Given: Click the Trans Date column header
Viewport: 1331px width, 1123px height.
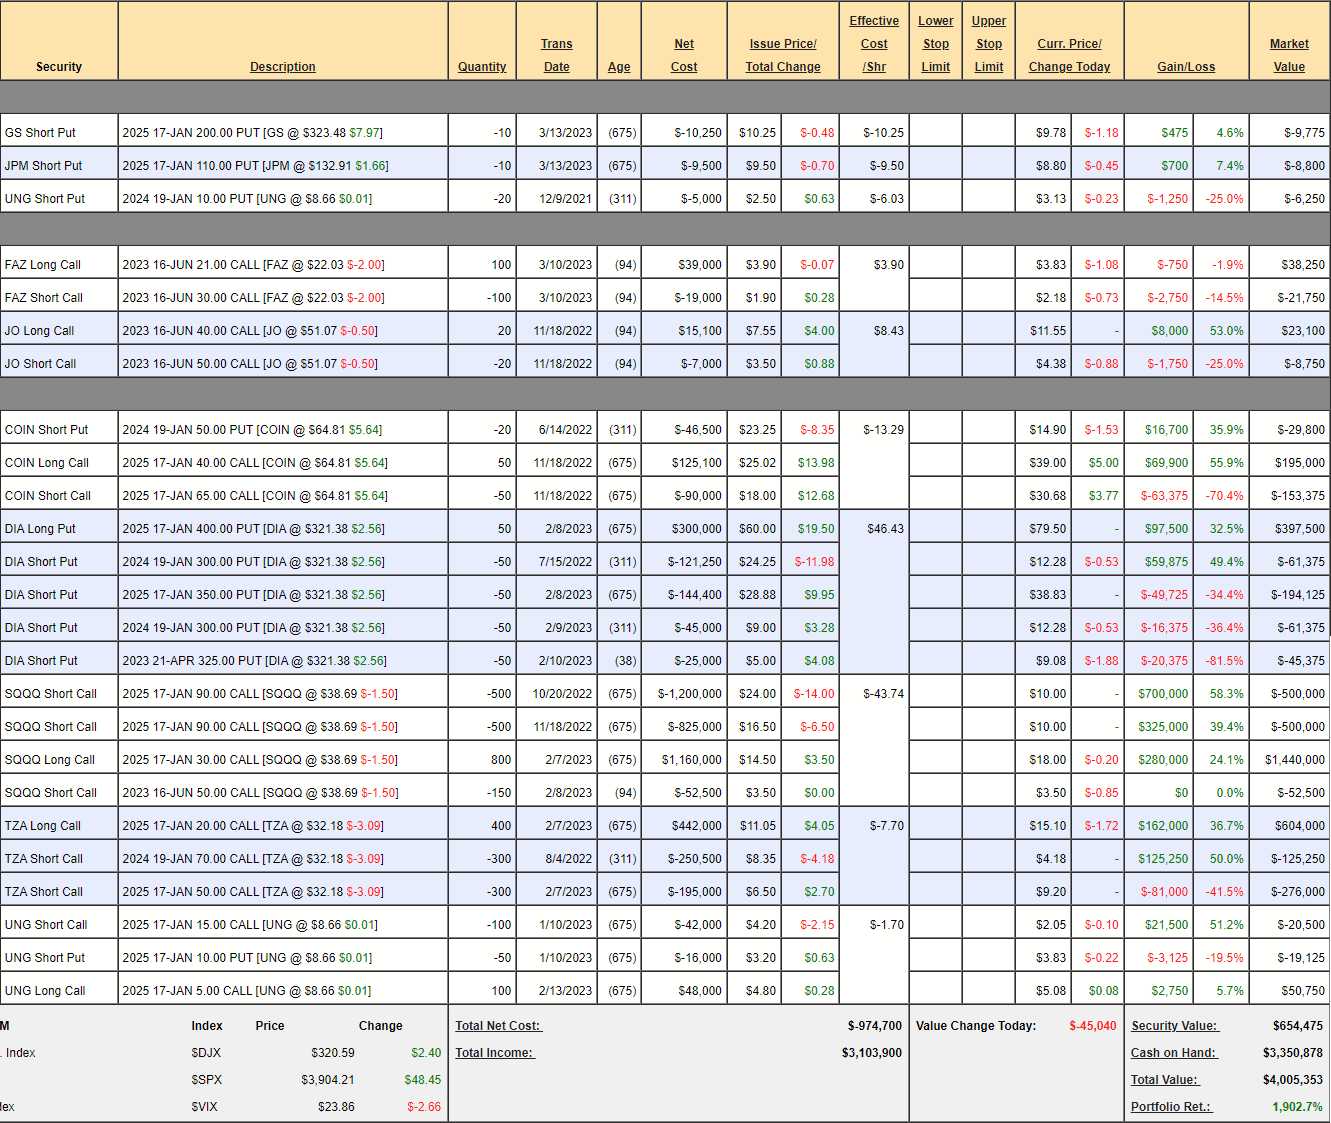Looking at the screenshot, I should (x=556, y=56).
